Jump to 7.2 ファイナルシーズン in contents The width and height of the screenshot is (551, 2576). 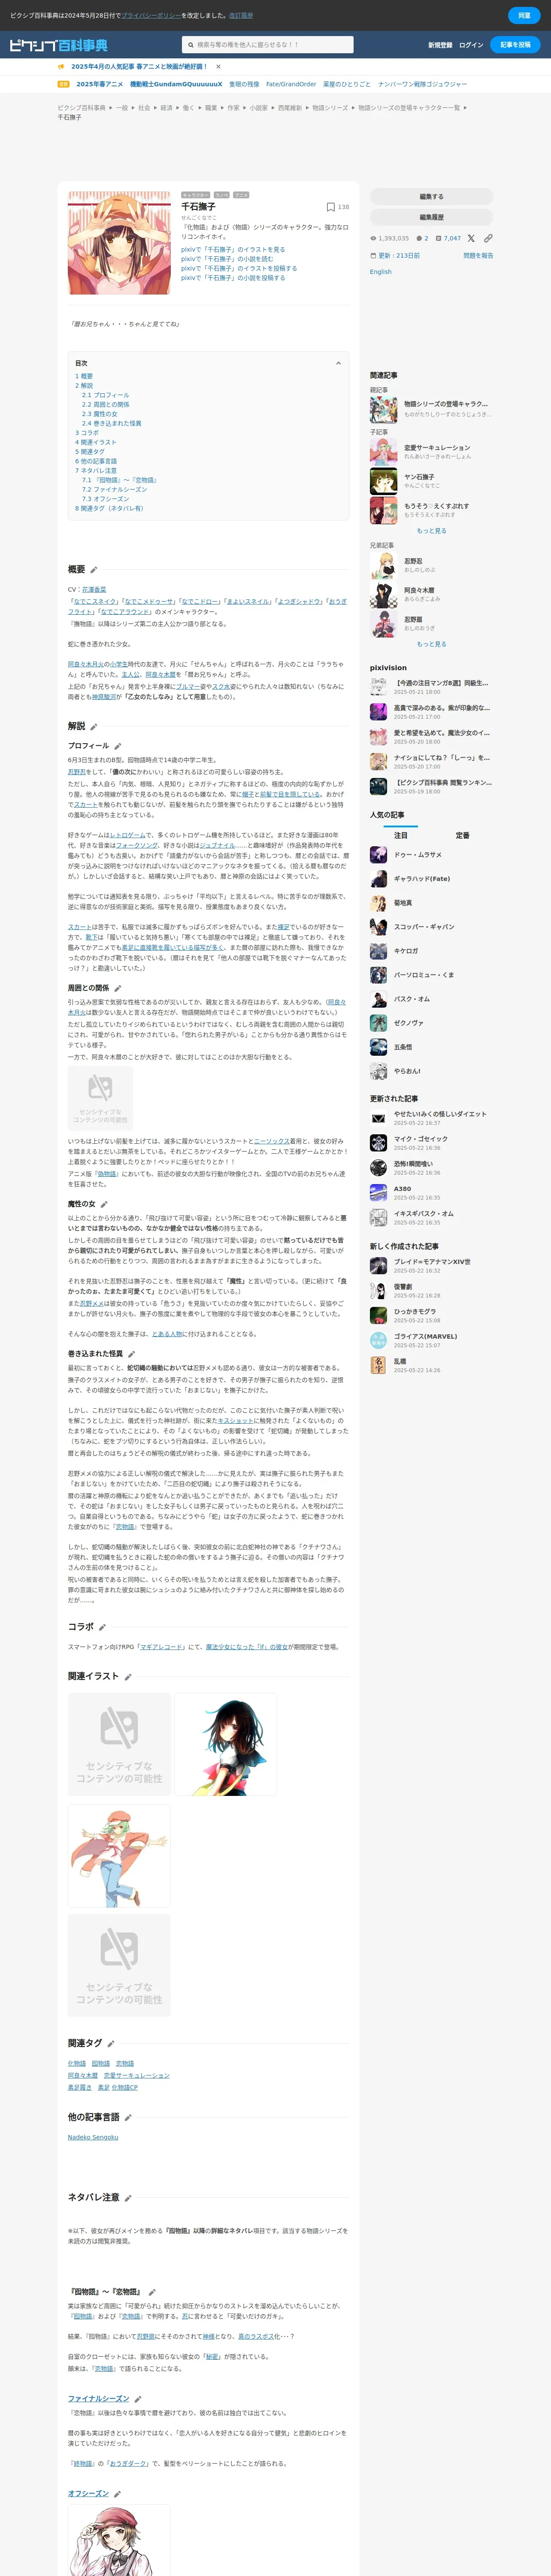tap(114, 489)
